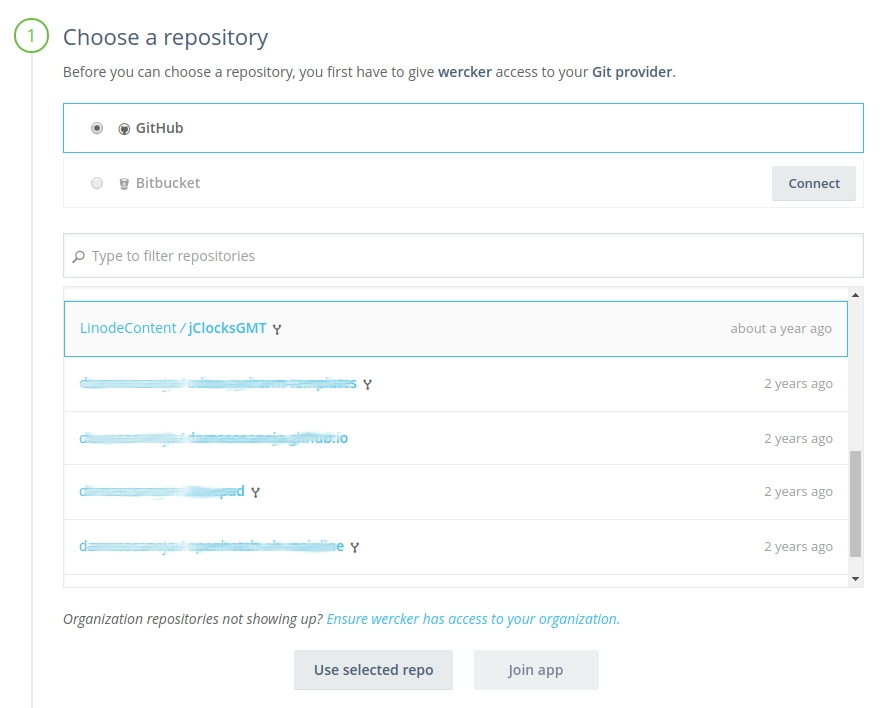Select the github.io repository row
Screen dimensions: 893x708
(450, 437)
